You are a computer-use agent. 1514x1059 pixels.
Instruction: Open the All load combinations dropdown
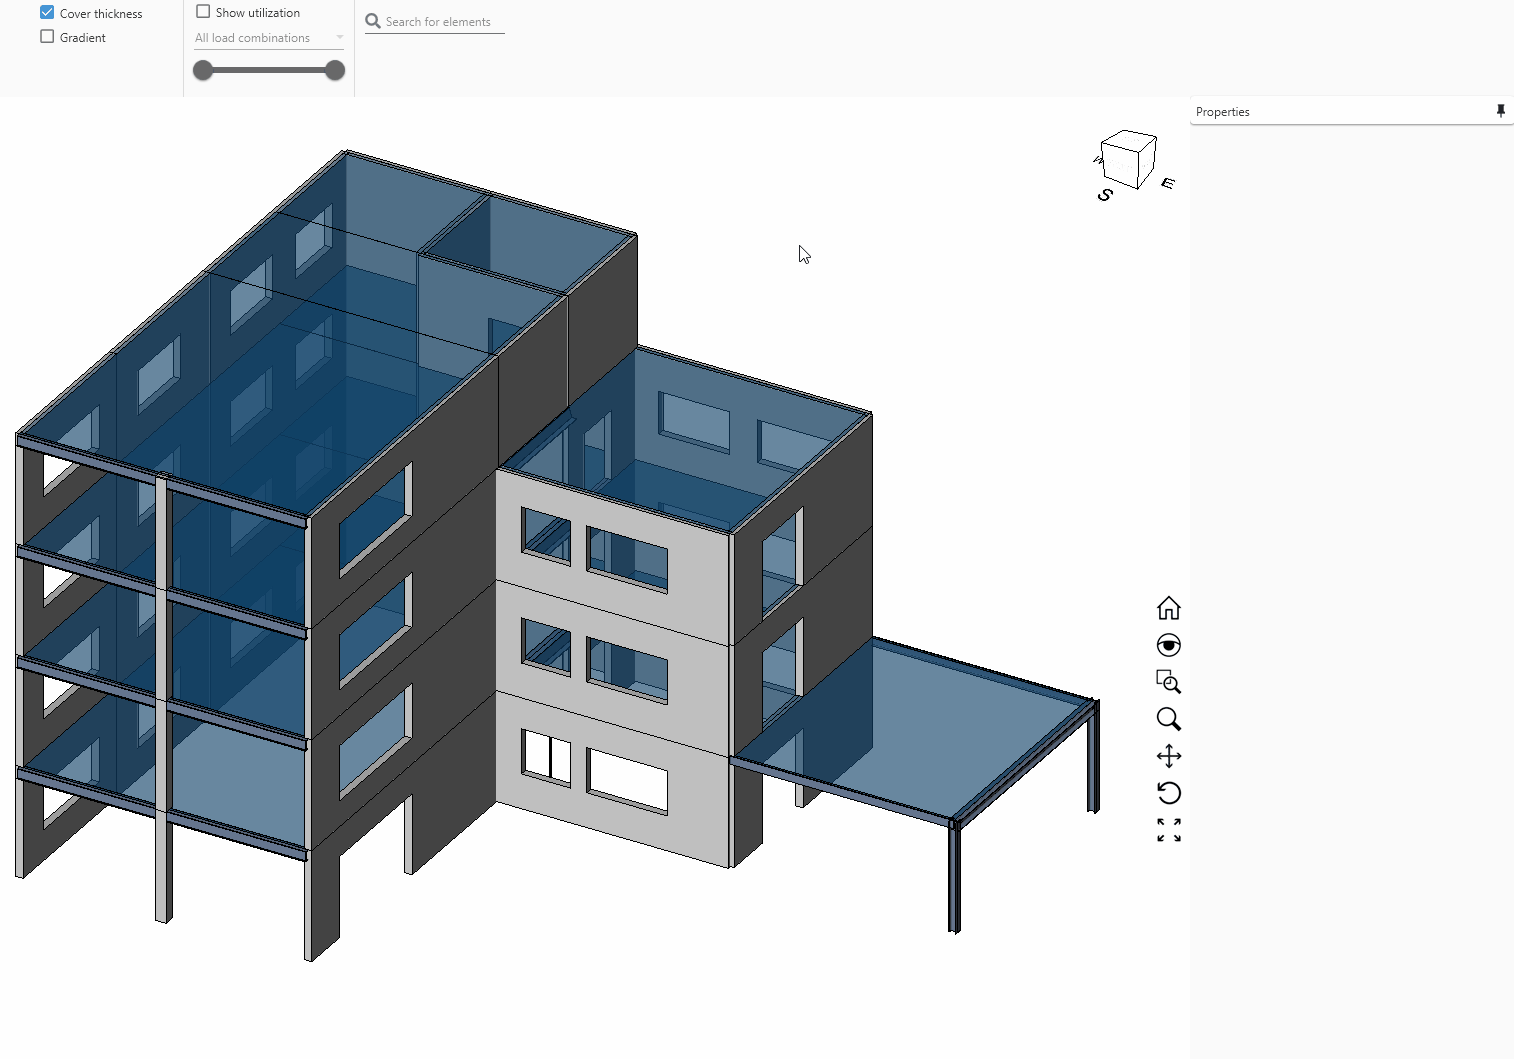point(269,38)
